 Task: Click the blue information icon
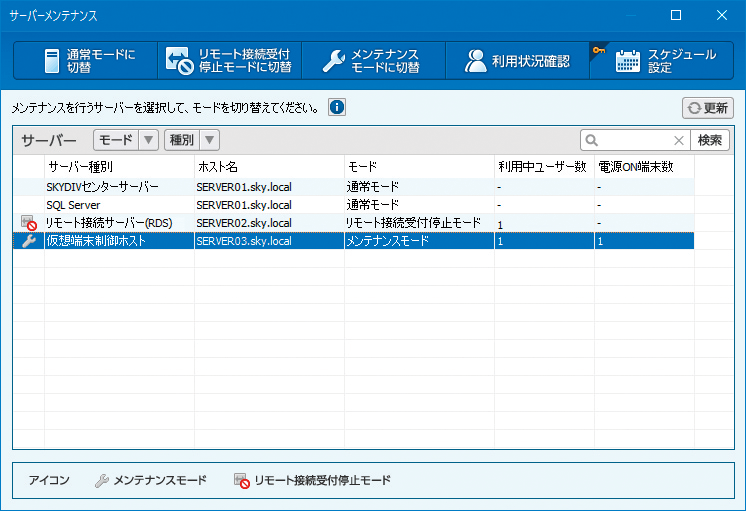click(x=337, y=107)
